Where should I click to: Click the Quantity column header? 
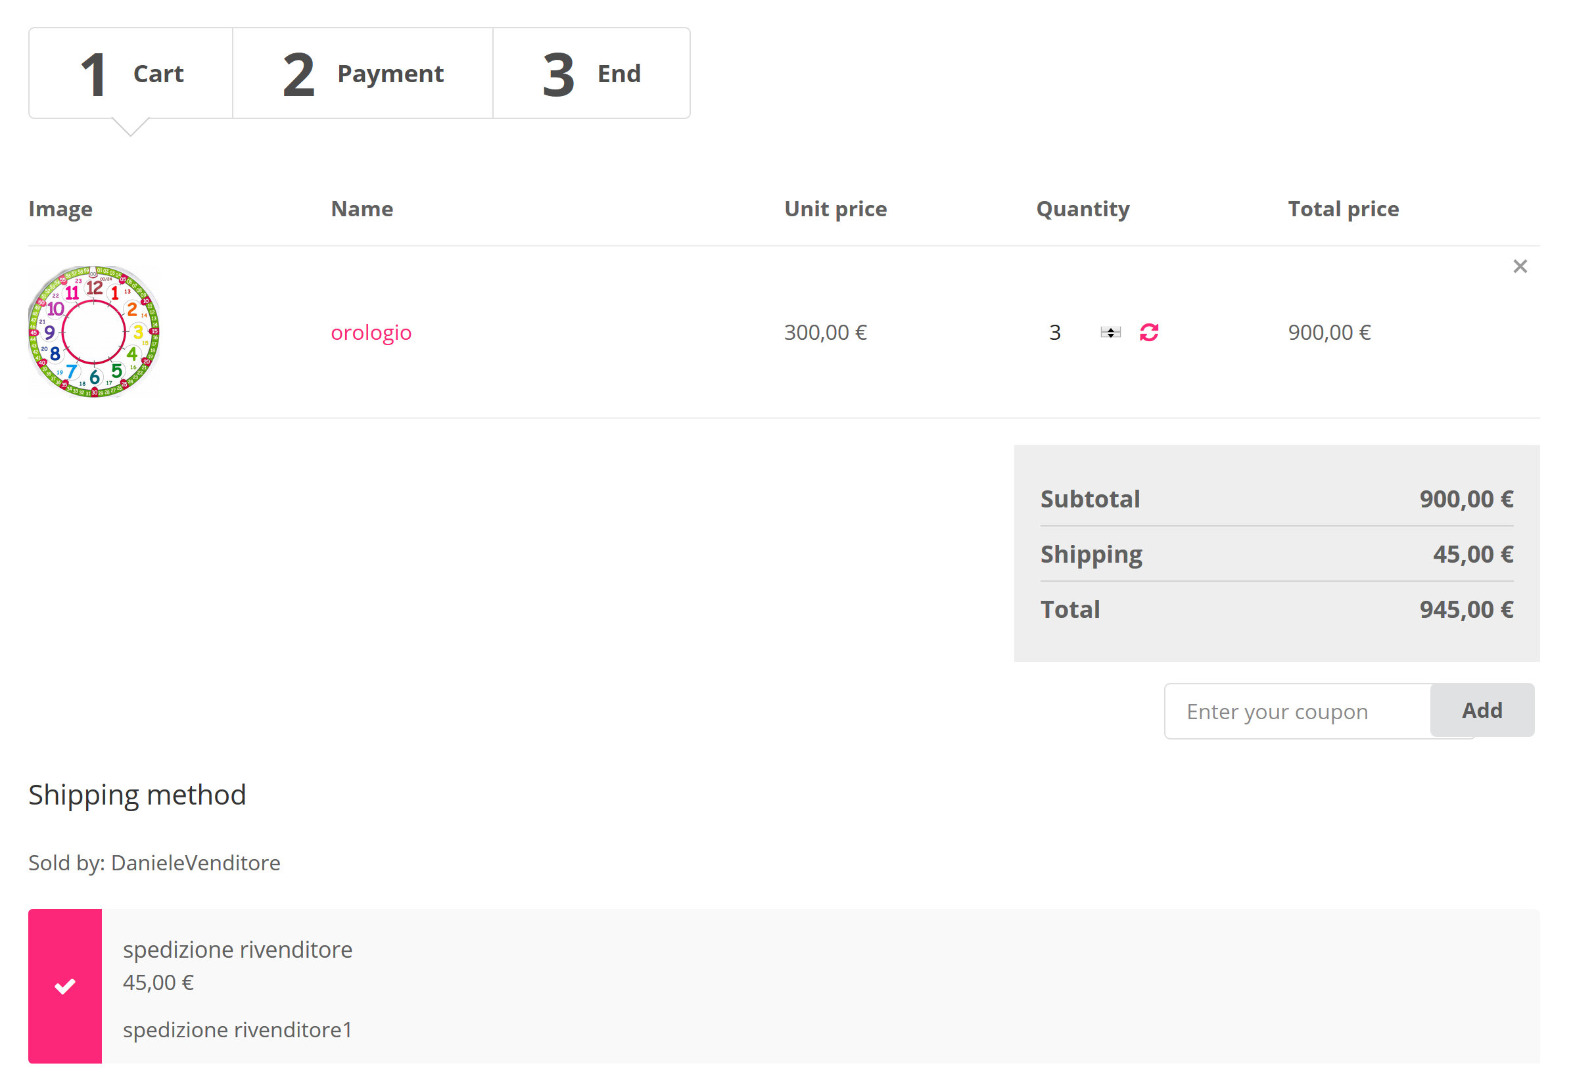(x=1083, y=209)
